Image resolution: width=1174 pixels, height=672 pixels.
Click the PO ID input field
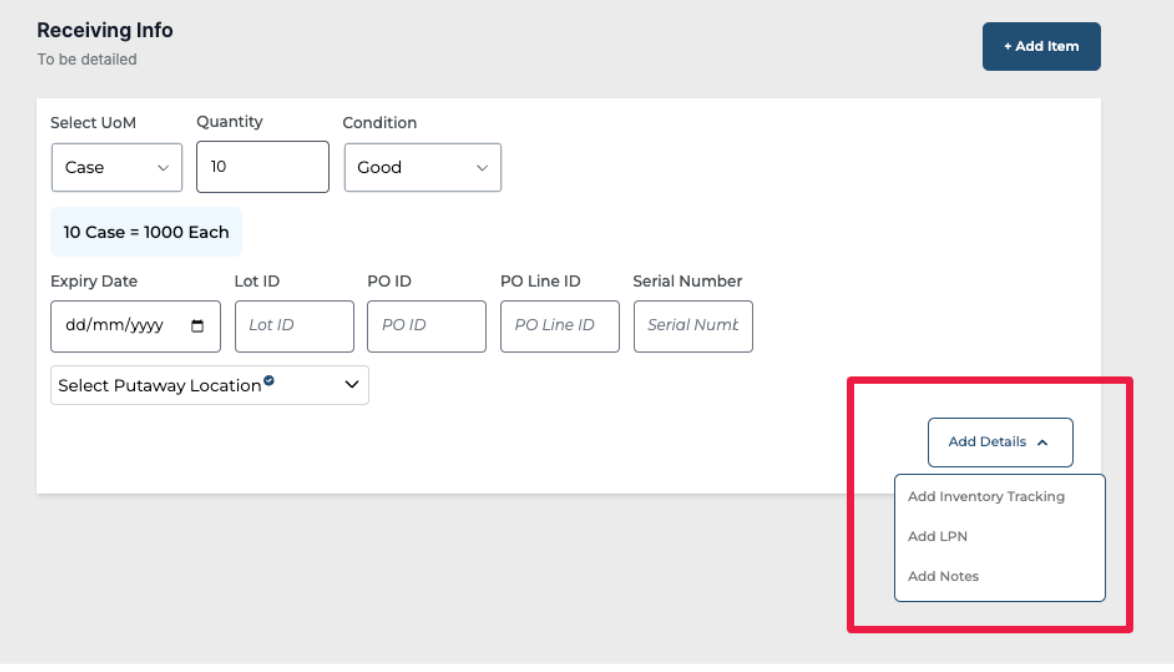pos(426,326)
